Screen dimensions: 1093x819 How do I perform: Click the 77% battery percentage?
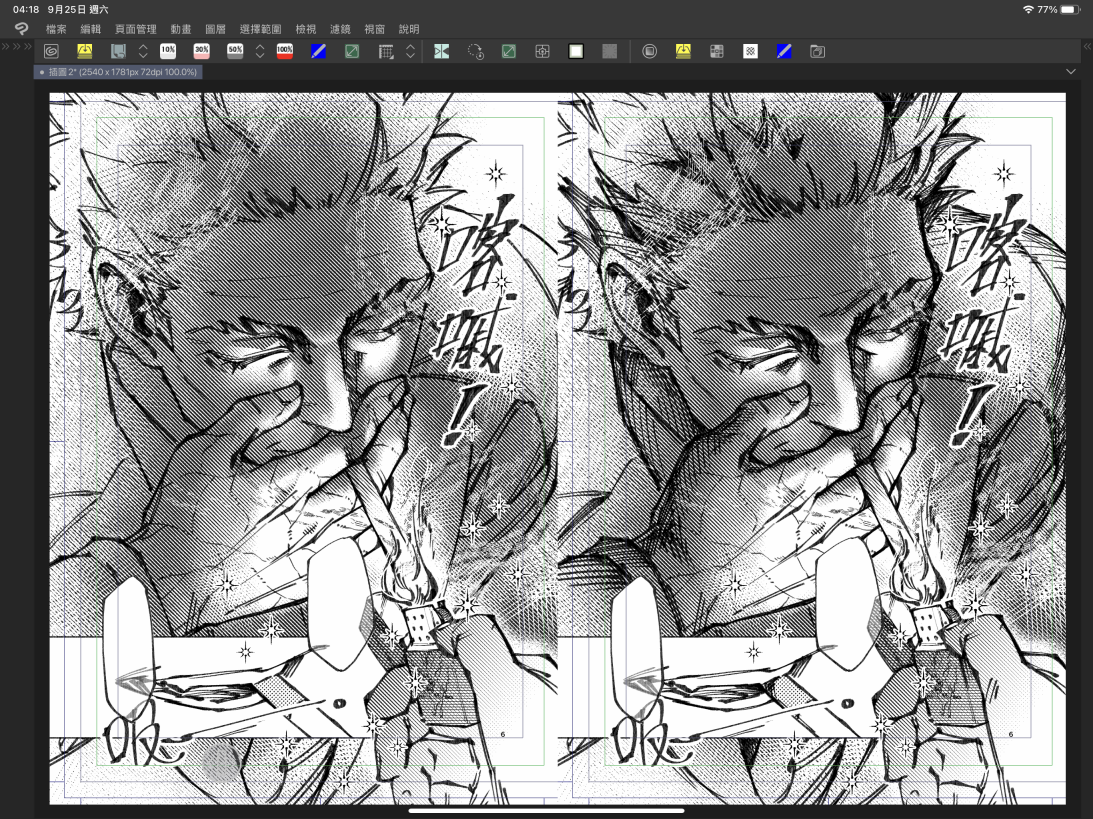1047,10
